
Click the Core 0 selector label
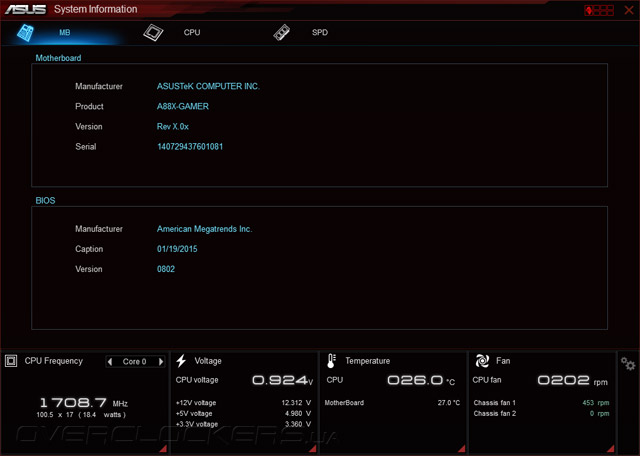(134, 361)
